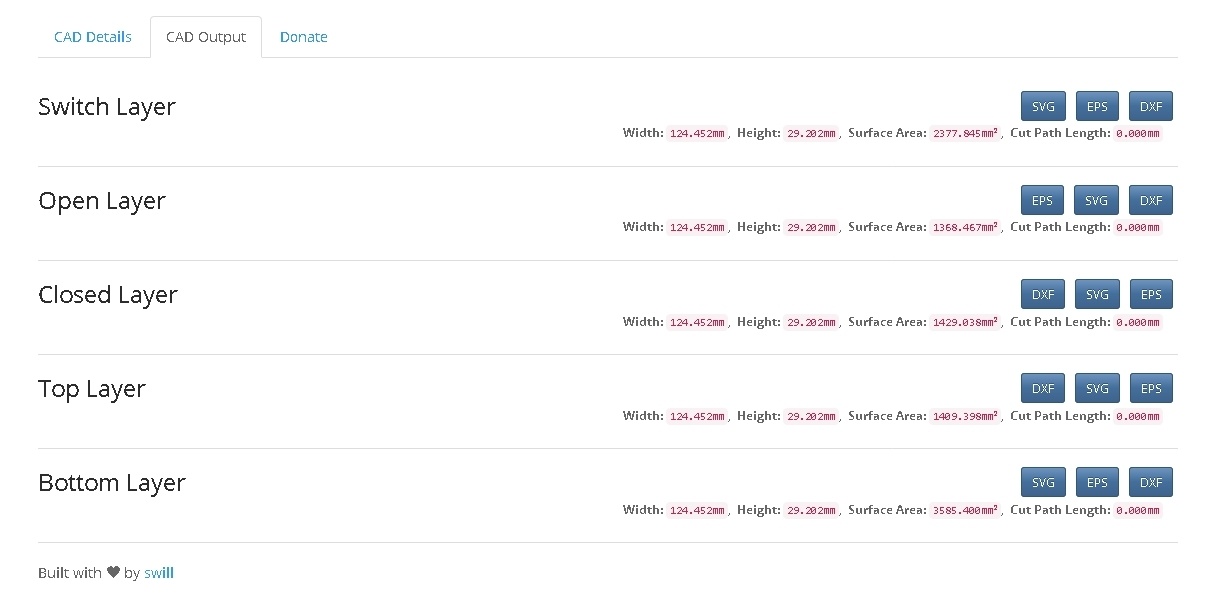Export Open Layer as DXF

tap(1151, 200)
